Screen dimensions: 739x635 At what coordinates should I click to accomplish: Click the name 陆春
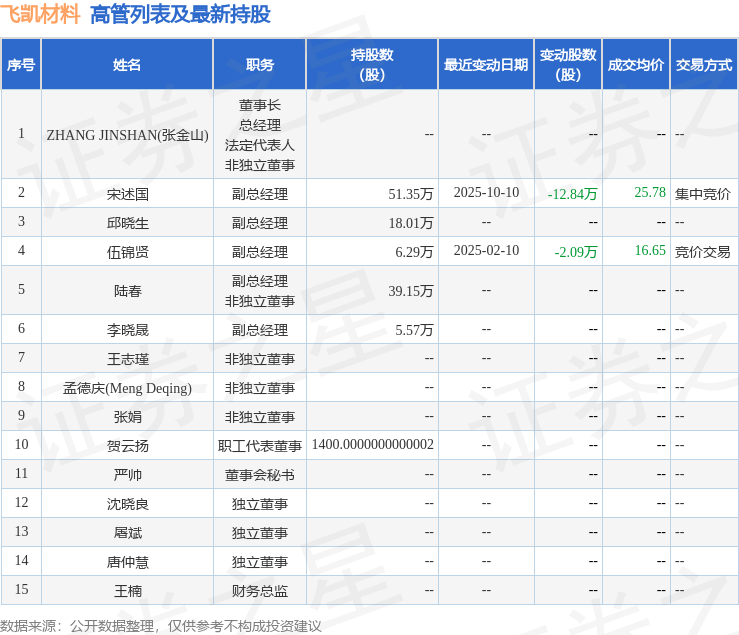(127, 291)
